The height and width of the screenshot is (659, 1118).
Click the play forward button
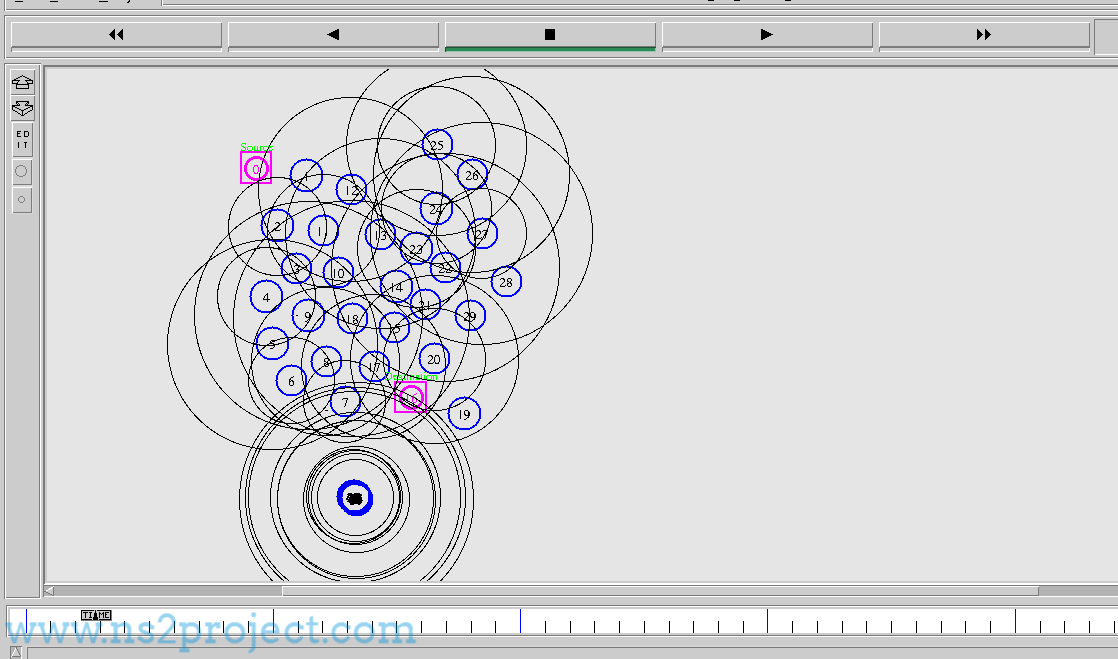coord(767,35)
